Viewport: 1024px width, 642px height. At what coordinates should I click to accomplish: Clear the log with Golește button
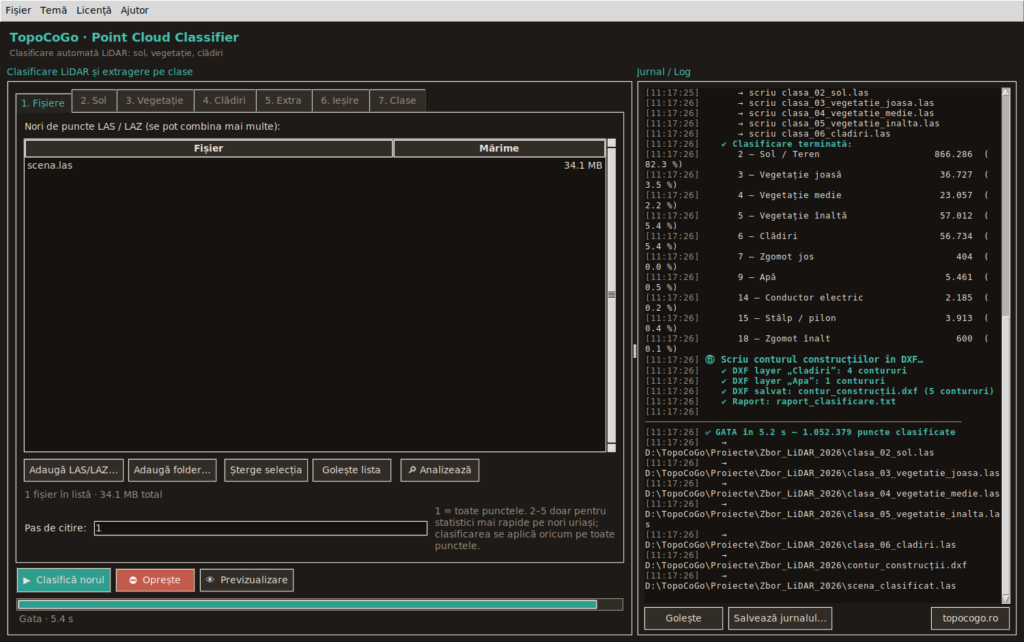click(x=683, y=618)
